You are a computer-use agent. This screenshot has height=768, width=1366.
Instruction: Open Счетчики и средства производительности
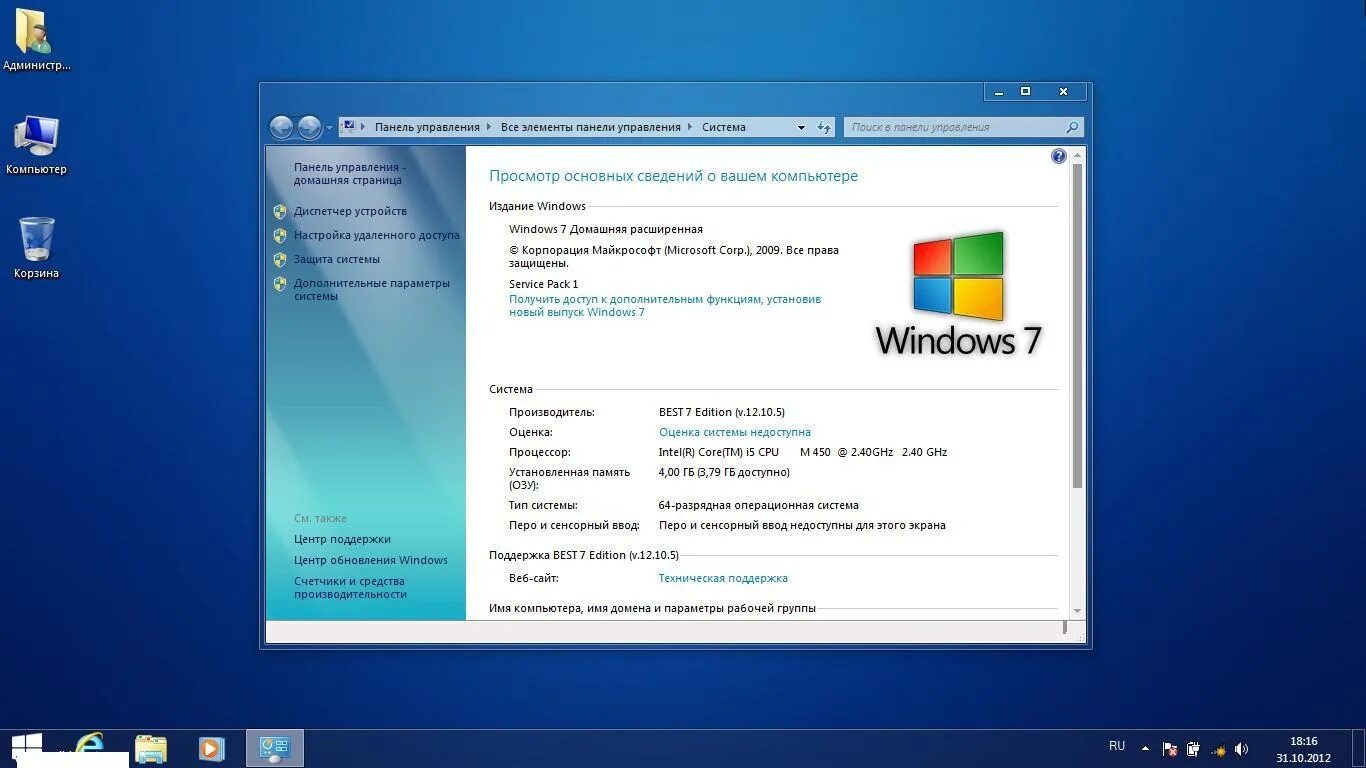tap(350, 587)
